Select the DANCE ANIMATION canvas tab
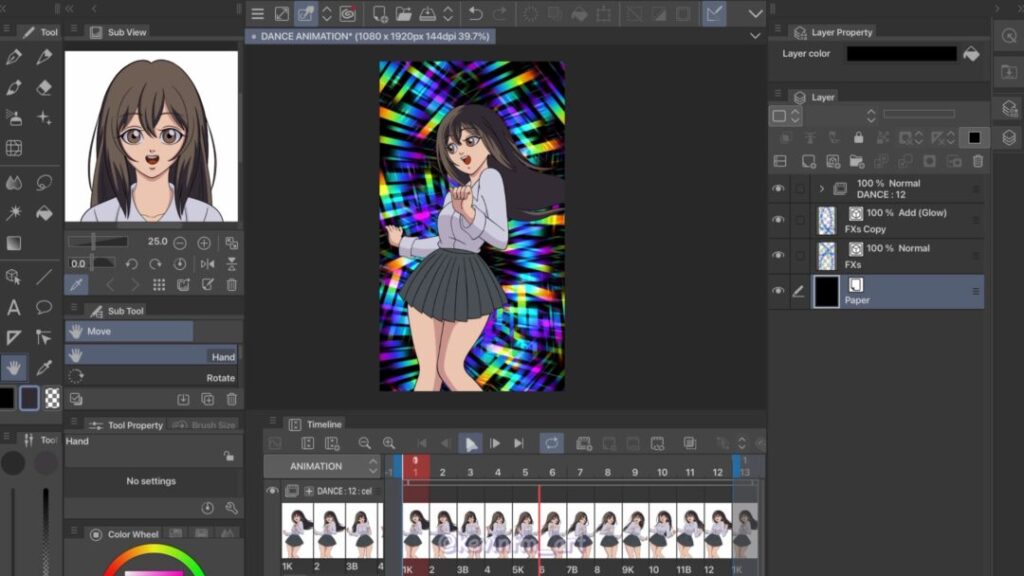Image resolution: width=1024 pixels, height=576 pixels. tap(370, 37)
